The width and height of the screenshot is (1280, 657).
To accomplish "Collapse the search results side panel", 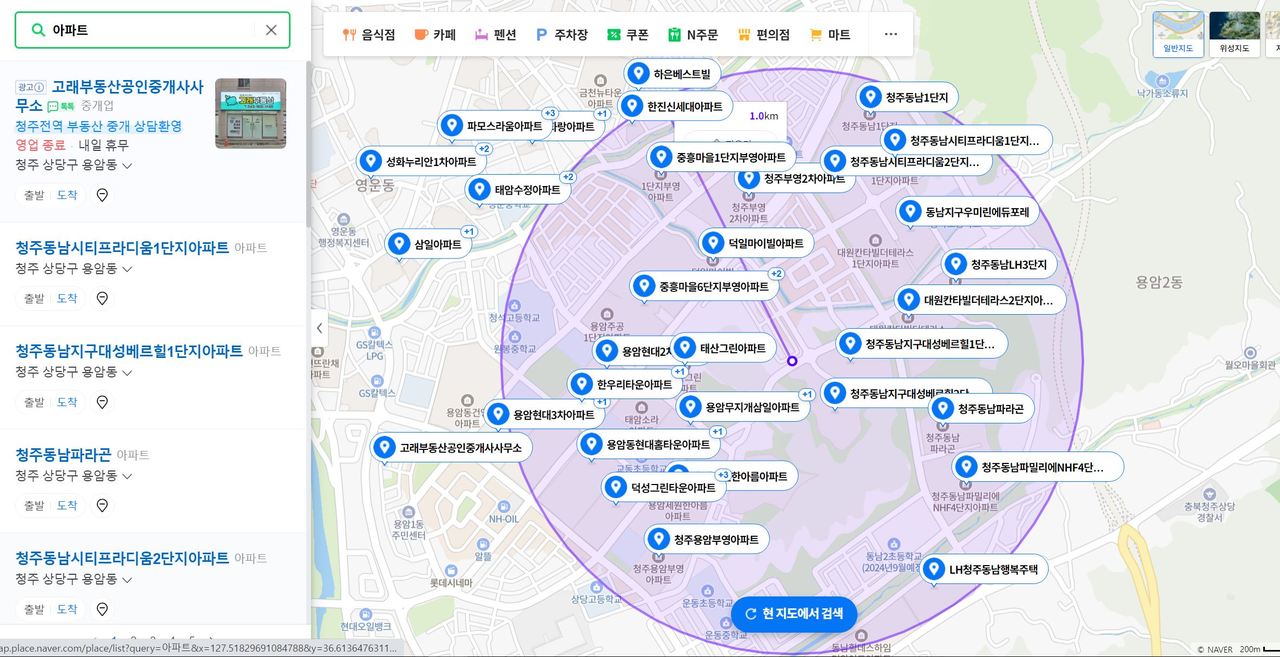I will (319, 328).
